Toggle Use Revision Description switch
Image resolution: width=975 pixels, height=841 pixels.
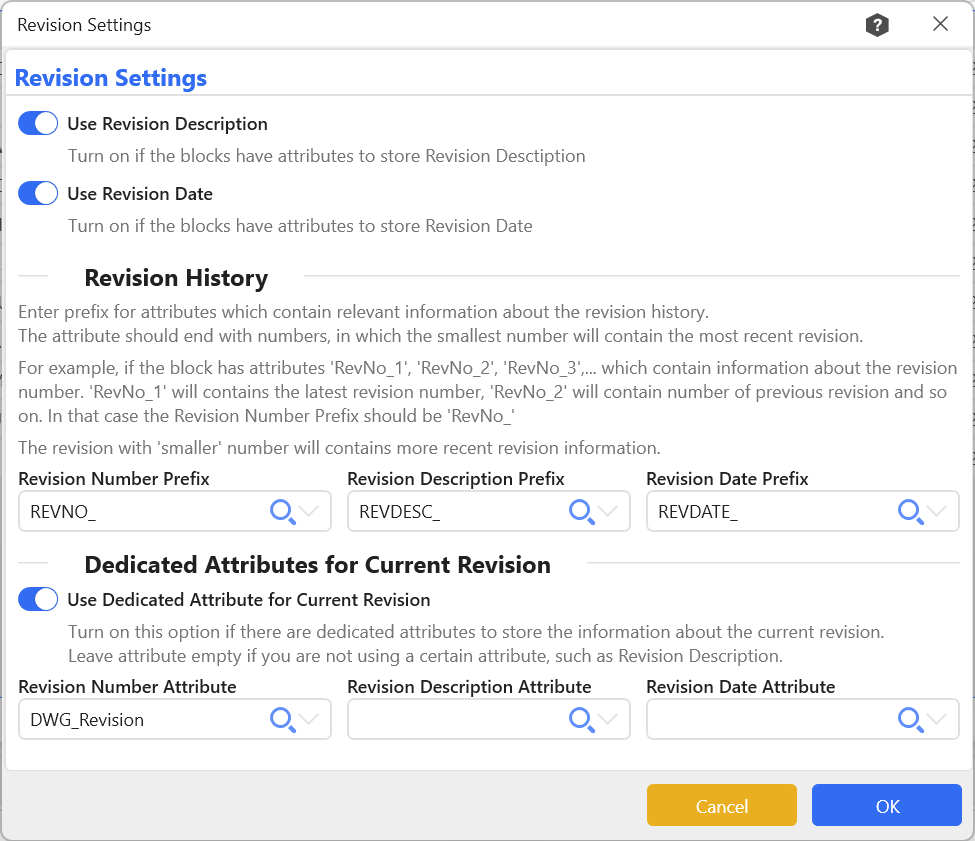click(x=38, y=124)
